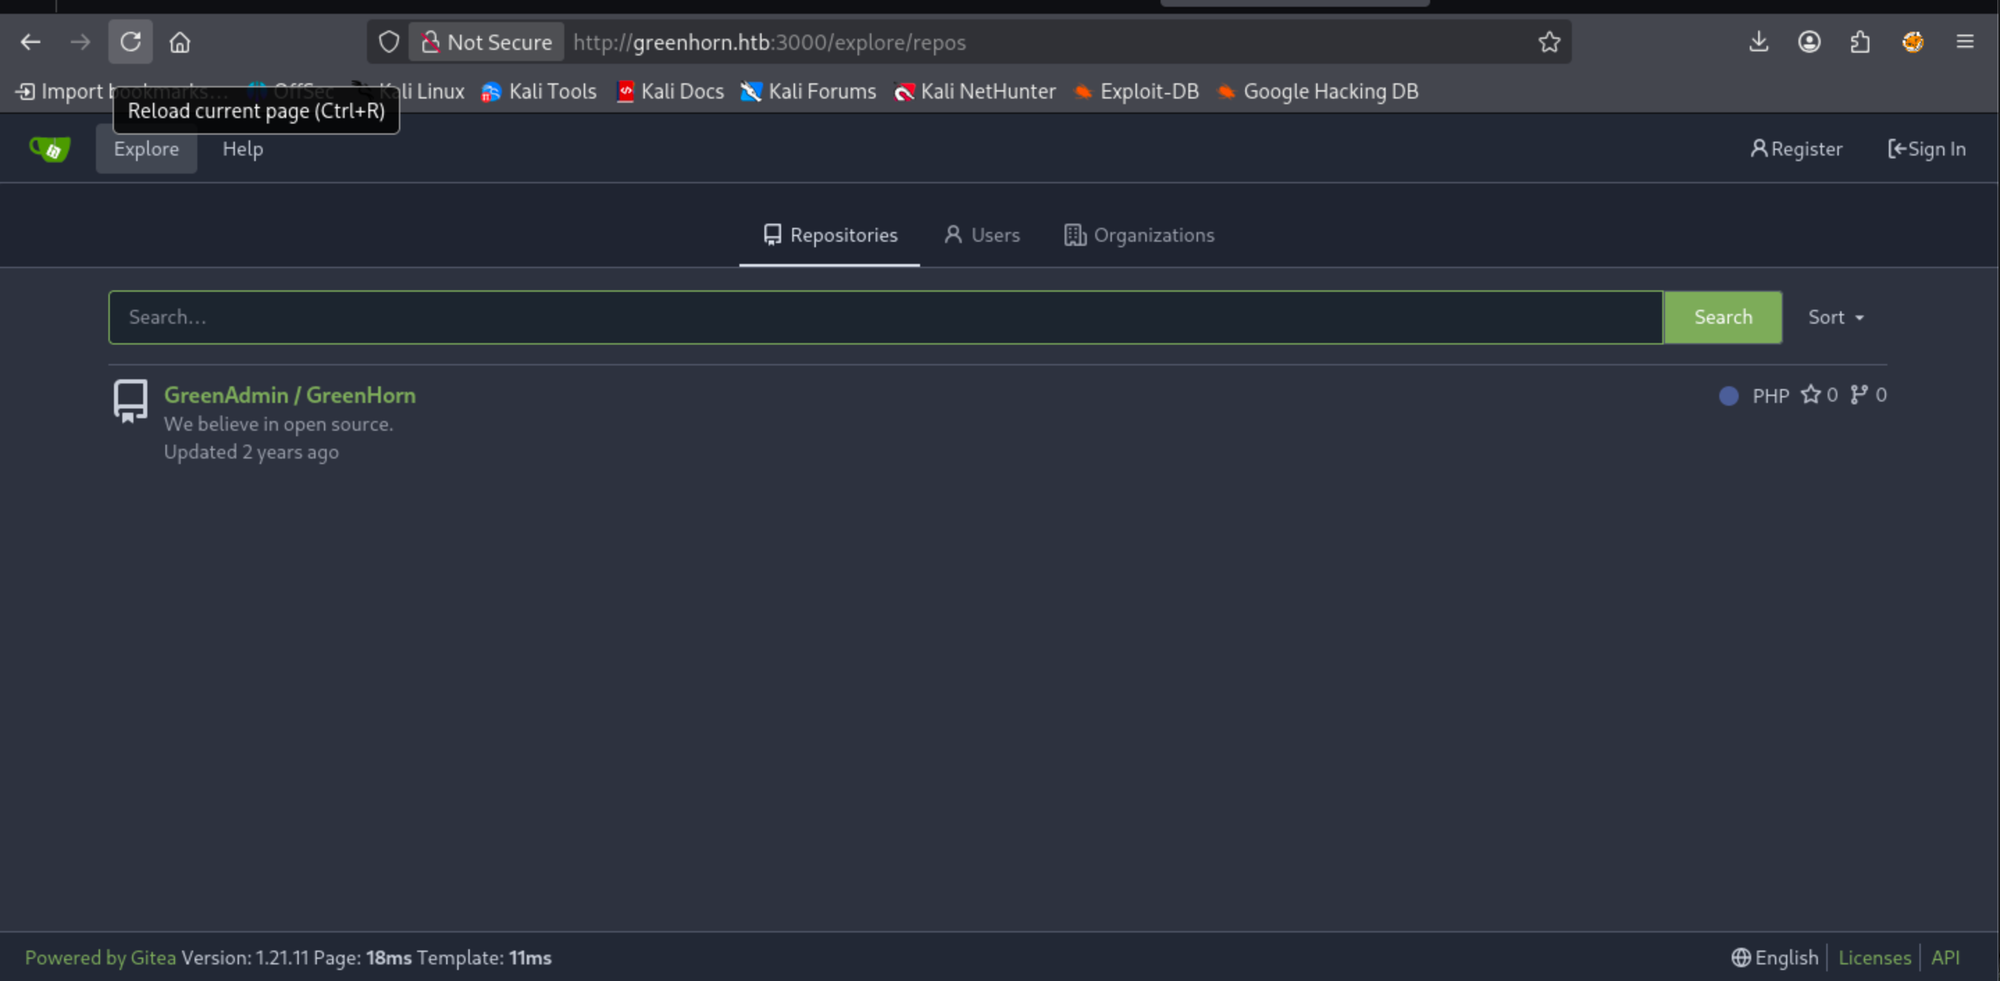The image size is (2000, 981).
Task: Bookmark this page with the star icon
Action: tap(1549, 42)
